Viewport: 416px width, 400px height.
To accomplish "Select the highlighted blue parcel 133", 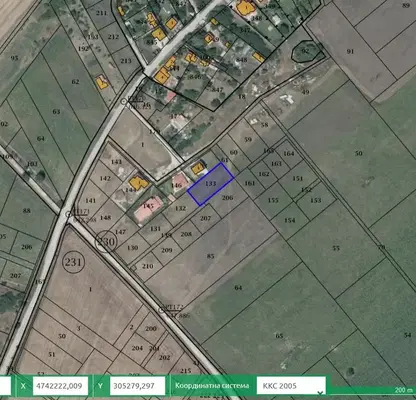I will pyautogui.click(x=210, y=184).
